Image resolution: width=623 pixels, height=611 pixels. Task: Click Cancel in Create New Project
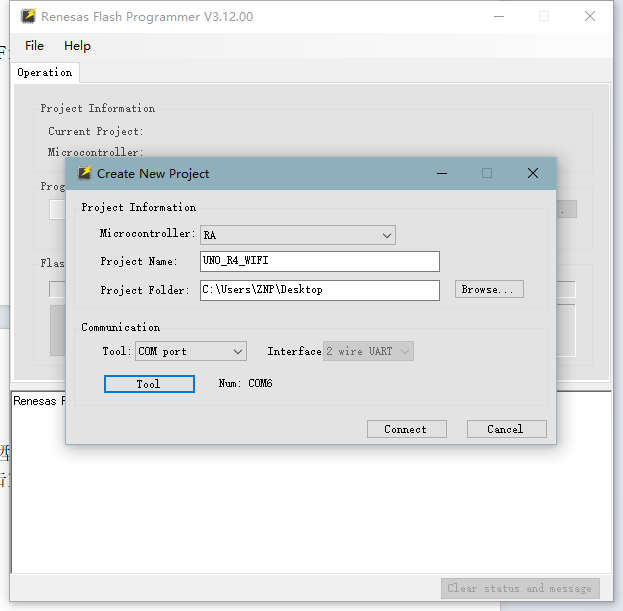pos(507,429)
